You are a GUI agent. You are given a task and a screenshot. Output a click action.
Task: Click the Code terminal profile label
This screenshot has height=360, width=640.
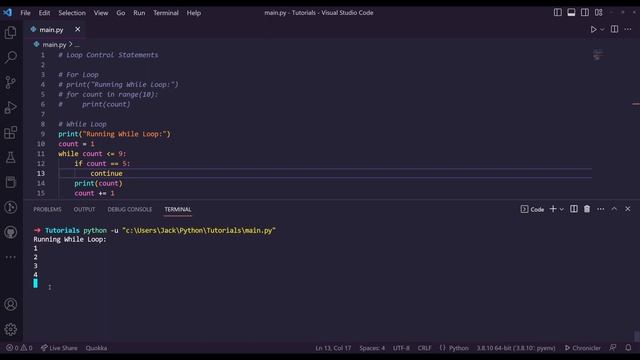tap(533, 209)
